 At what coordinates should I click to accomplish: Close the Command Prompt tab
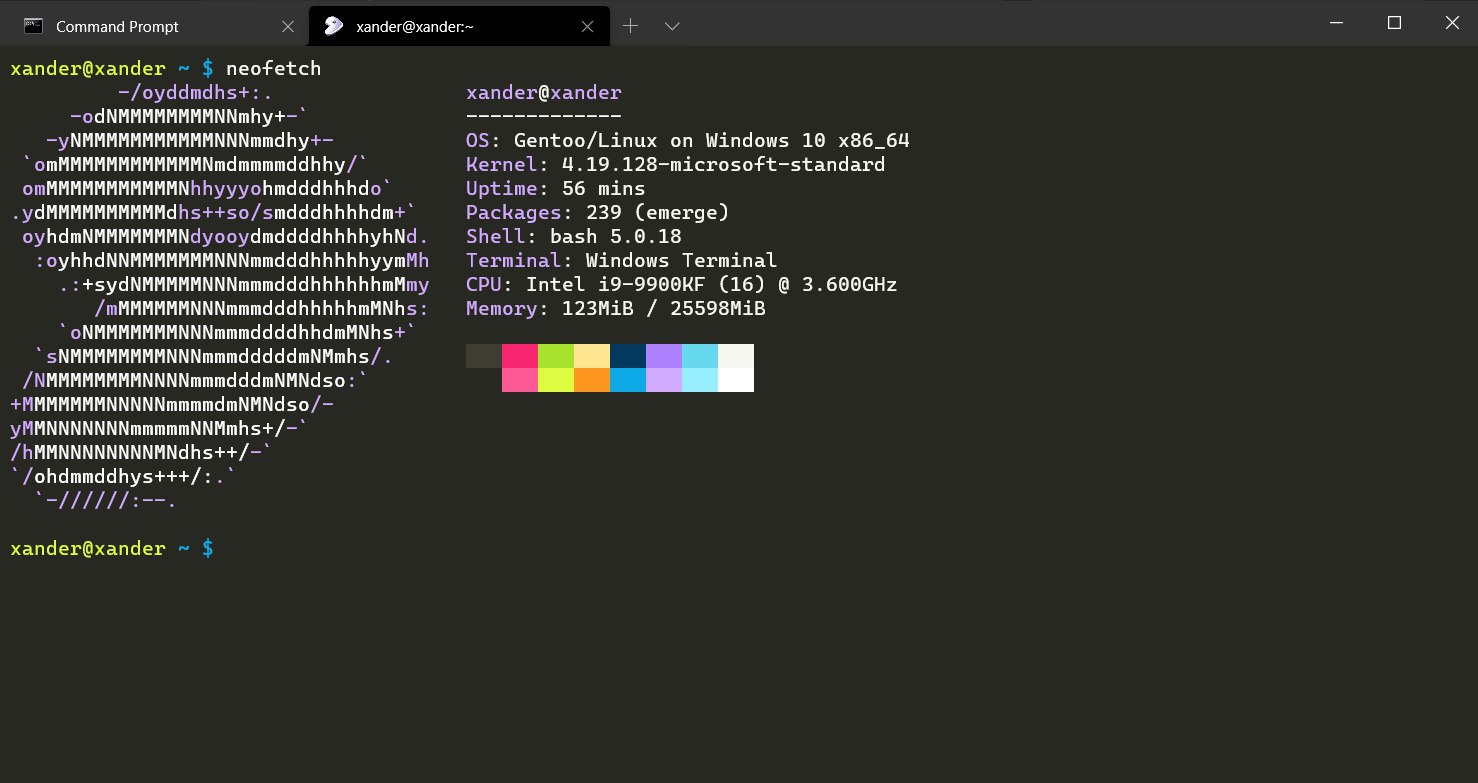(x=288, y=27)
